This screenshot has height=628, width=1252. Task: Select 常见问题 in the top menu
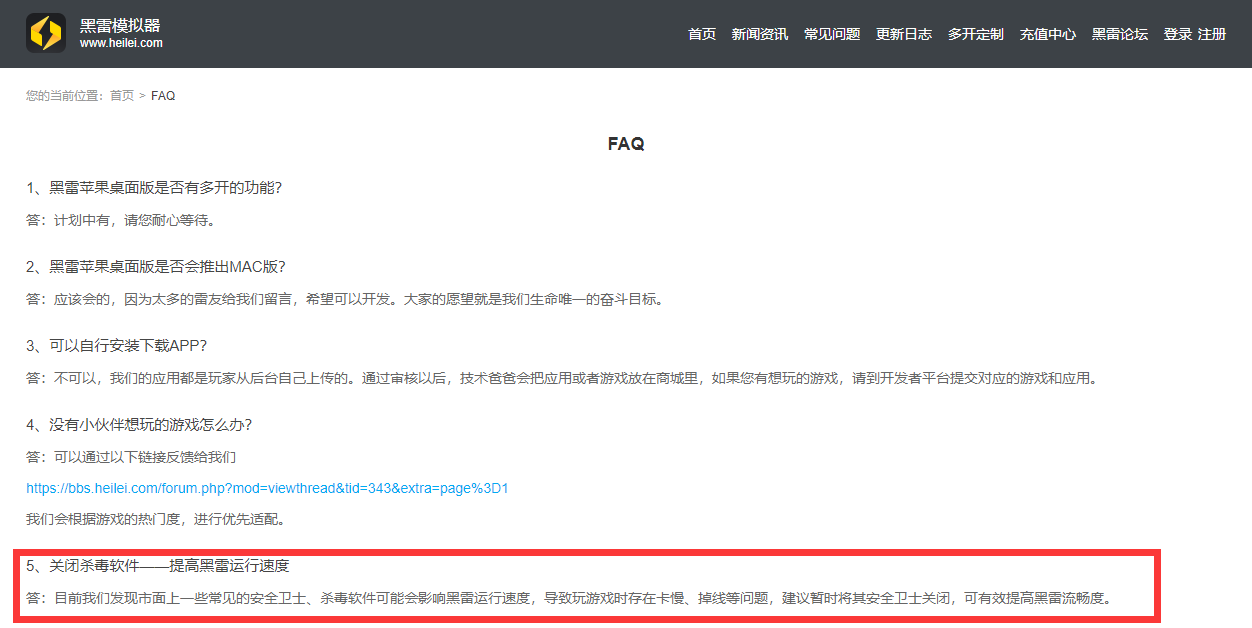[x=832, y=34]
